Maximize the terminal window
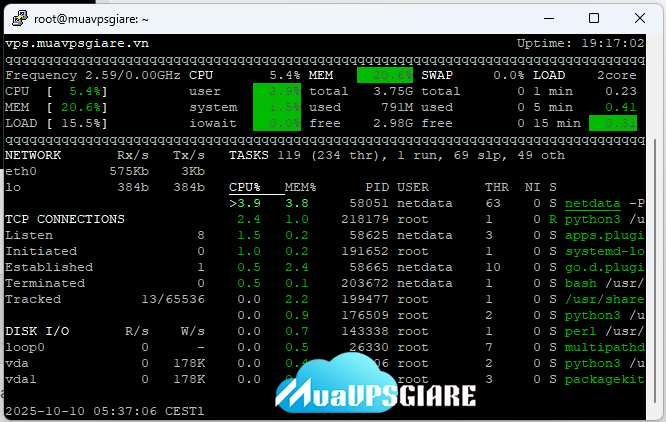 tap(593, 18)
